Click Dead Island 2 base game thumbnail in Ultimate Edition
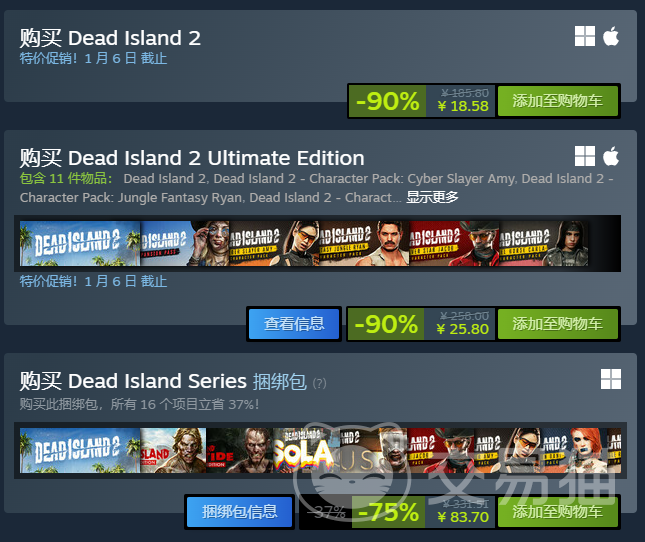The image size is (645, 542). [x=80, y=243]
